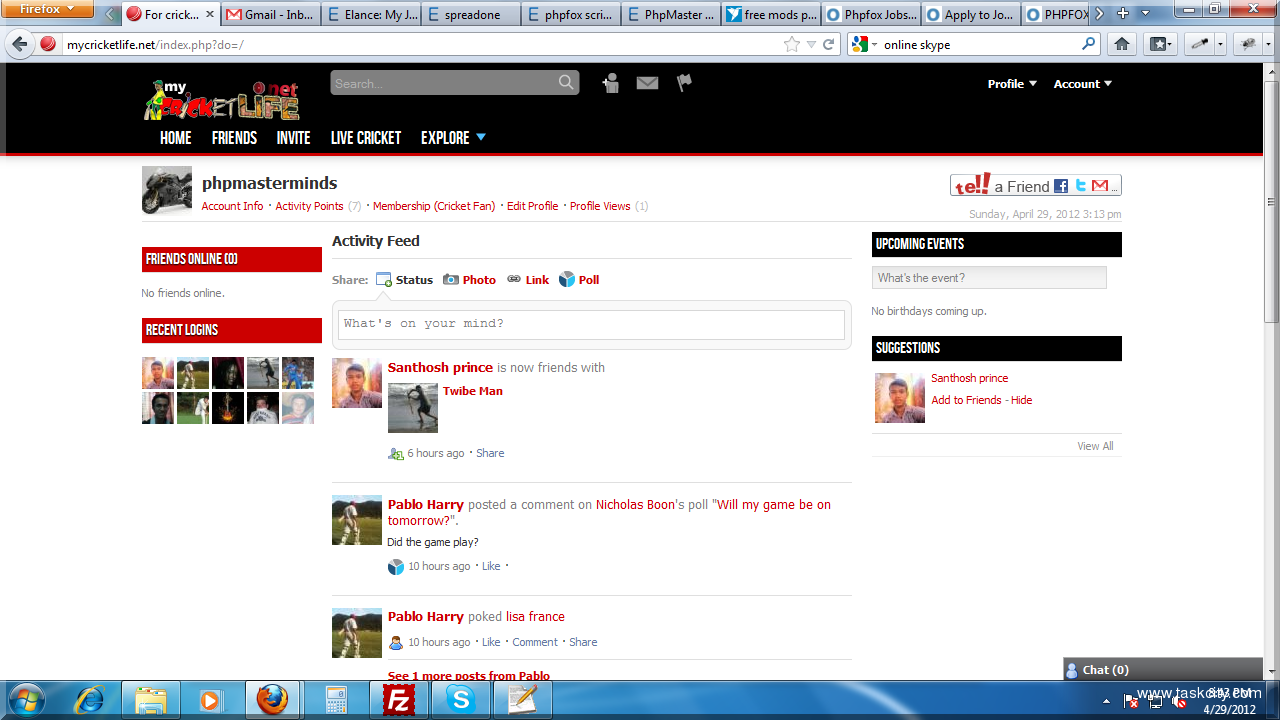Screen dimensions: 1280x720
Task: Open the Profile dropdown menu
Action: (x=1012, y=84)
